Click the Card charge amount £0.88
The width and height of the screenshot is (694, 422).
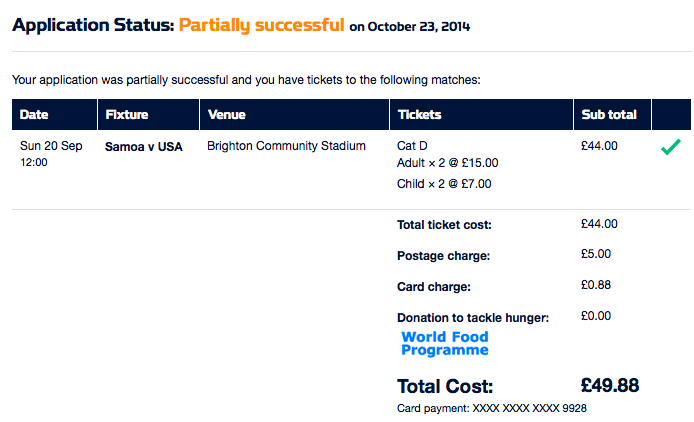[596, 285]
